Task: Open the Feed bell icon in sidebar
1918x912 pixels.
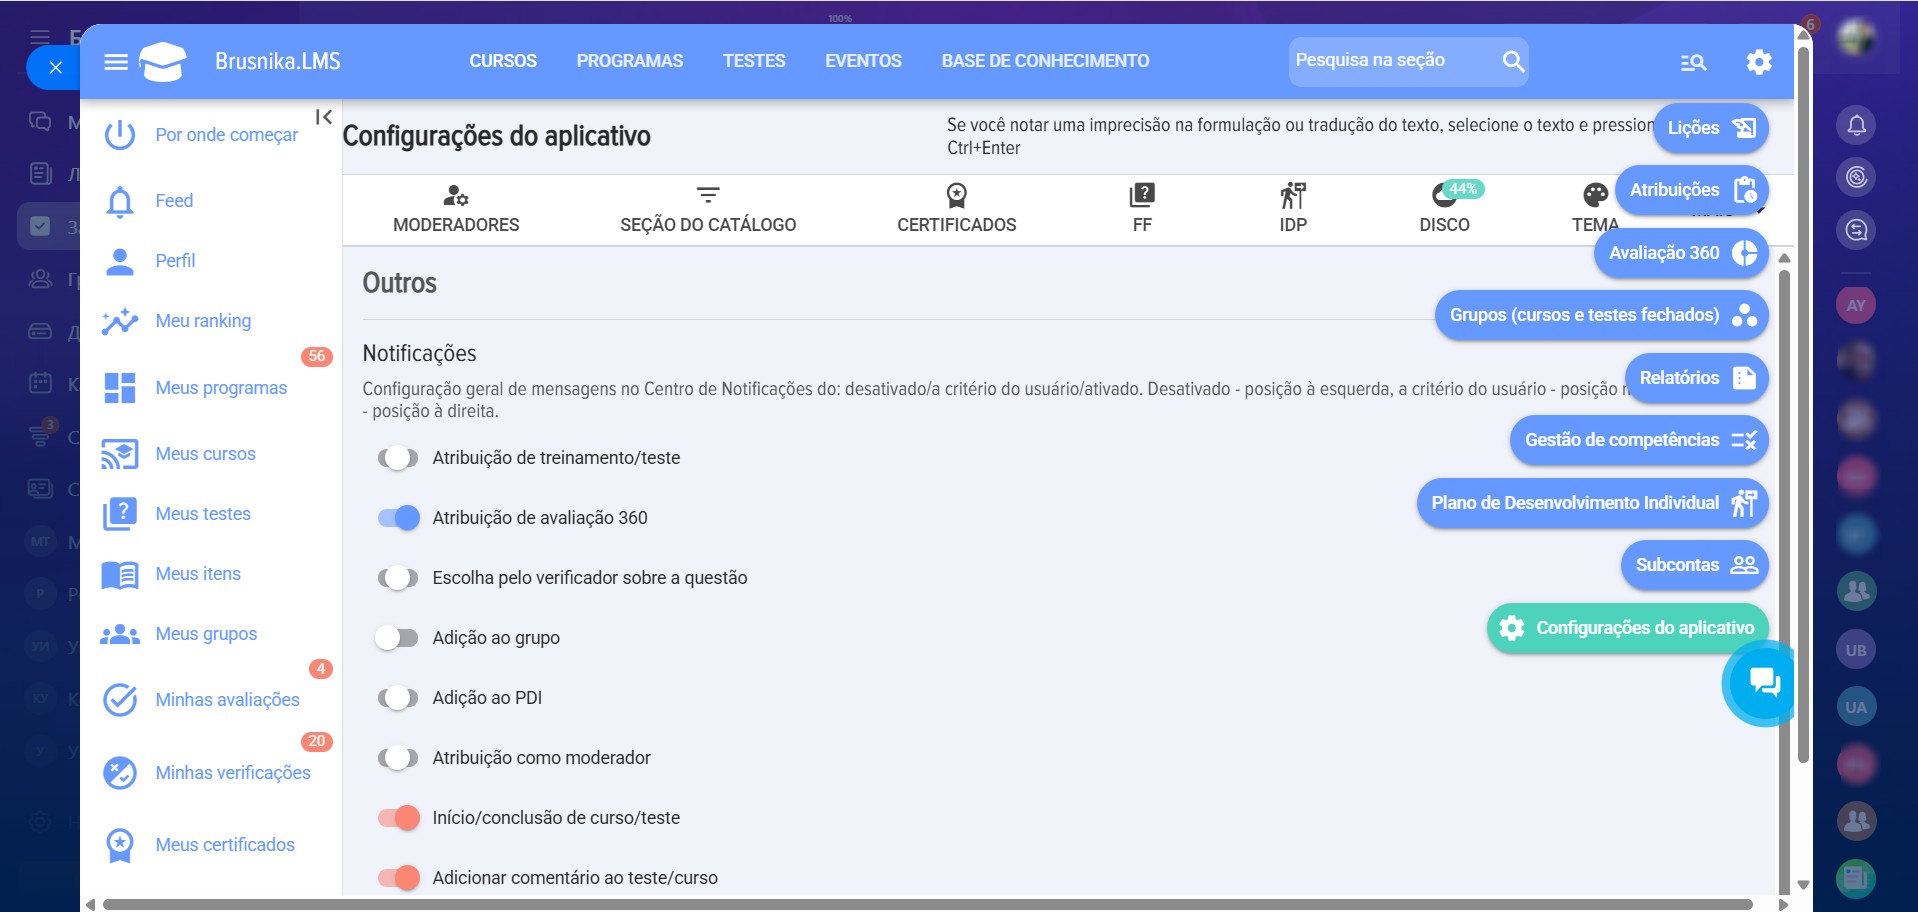Action: (120, 201)
